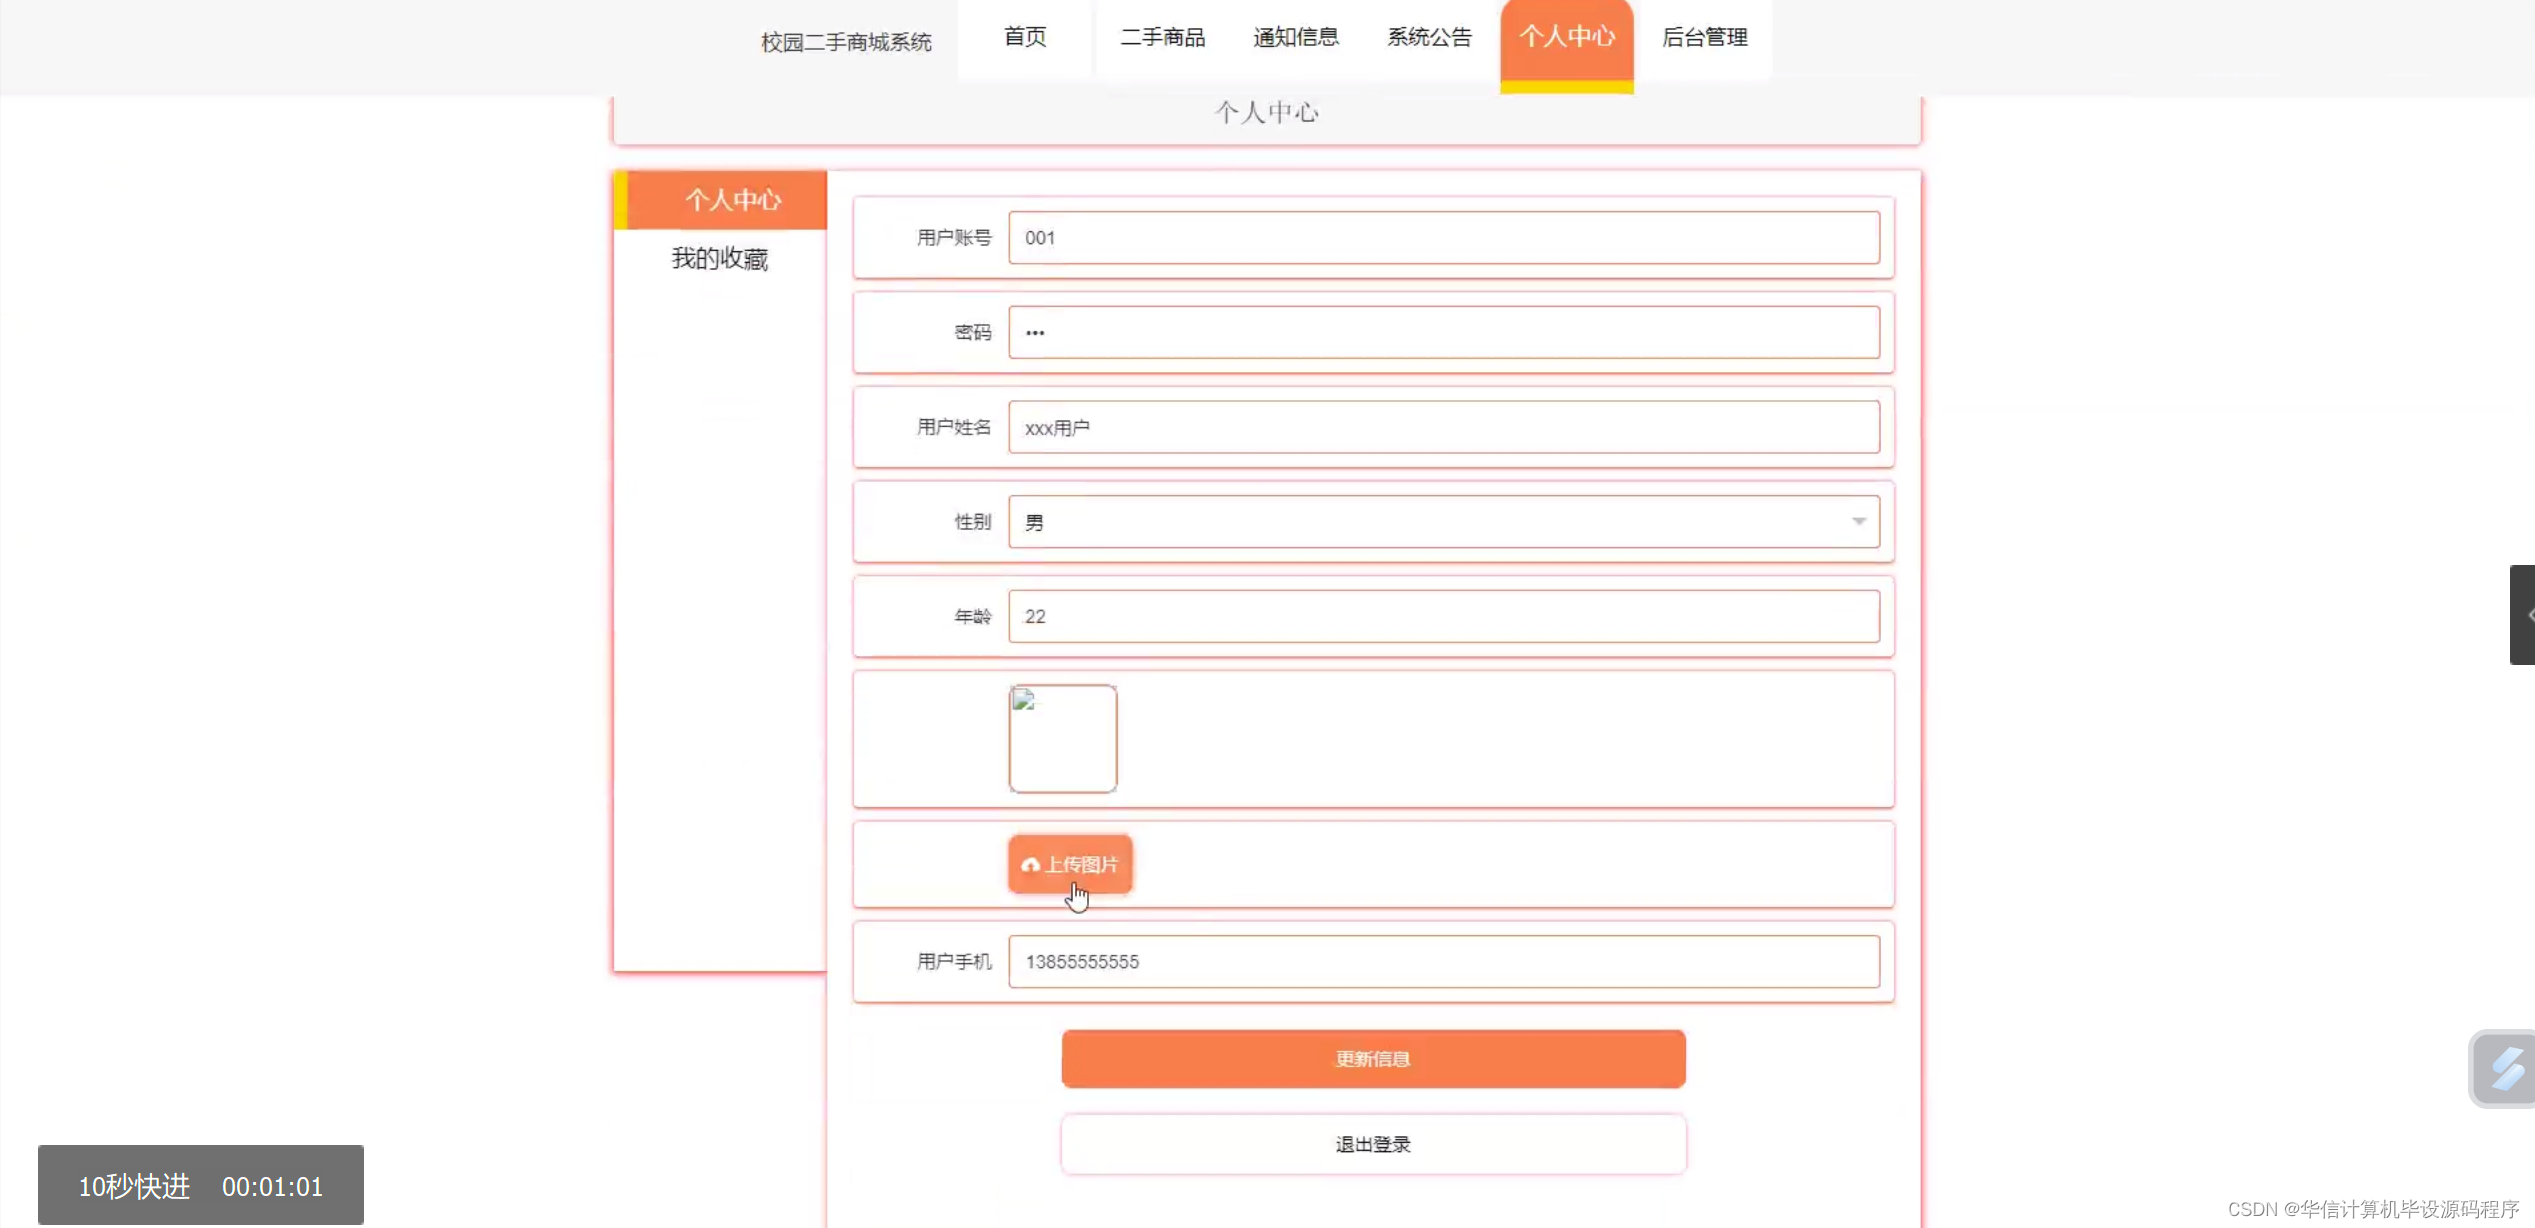Click the 用户账号 field showing 001

[1444, 238]
